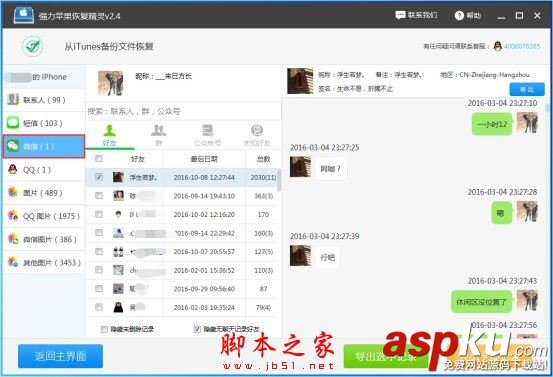Click the friend list vertical scrollbar
This screenshot has height=377, width=553.
279,180
